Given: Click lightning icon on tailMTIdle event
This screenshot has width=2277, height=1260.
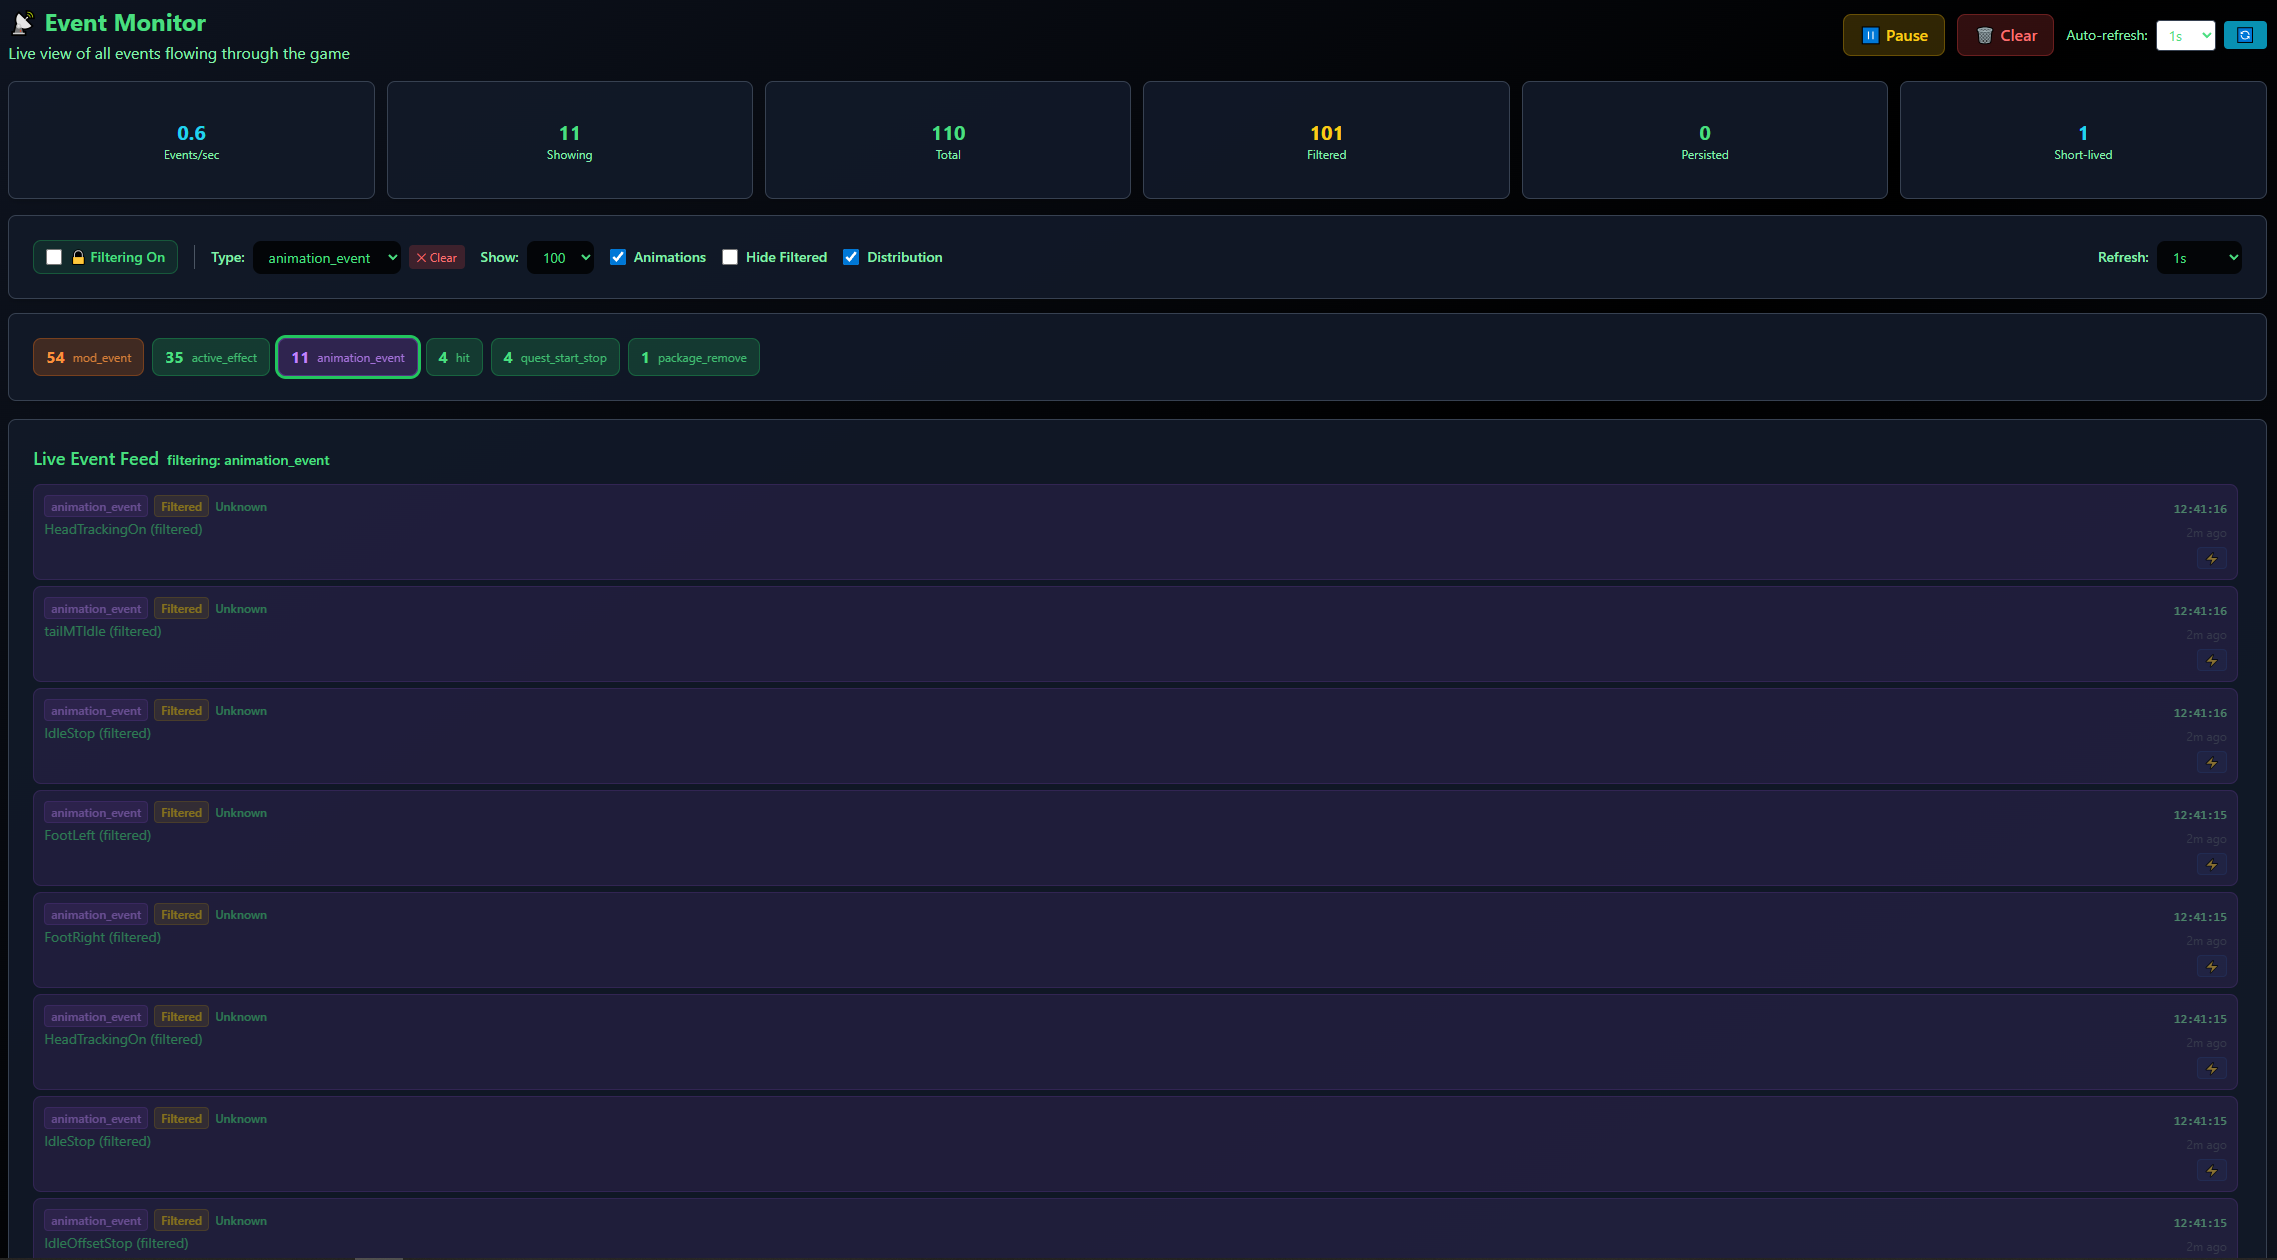Looking at the screenshot, I should pos(2211,661).
